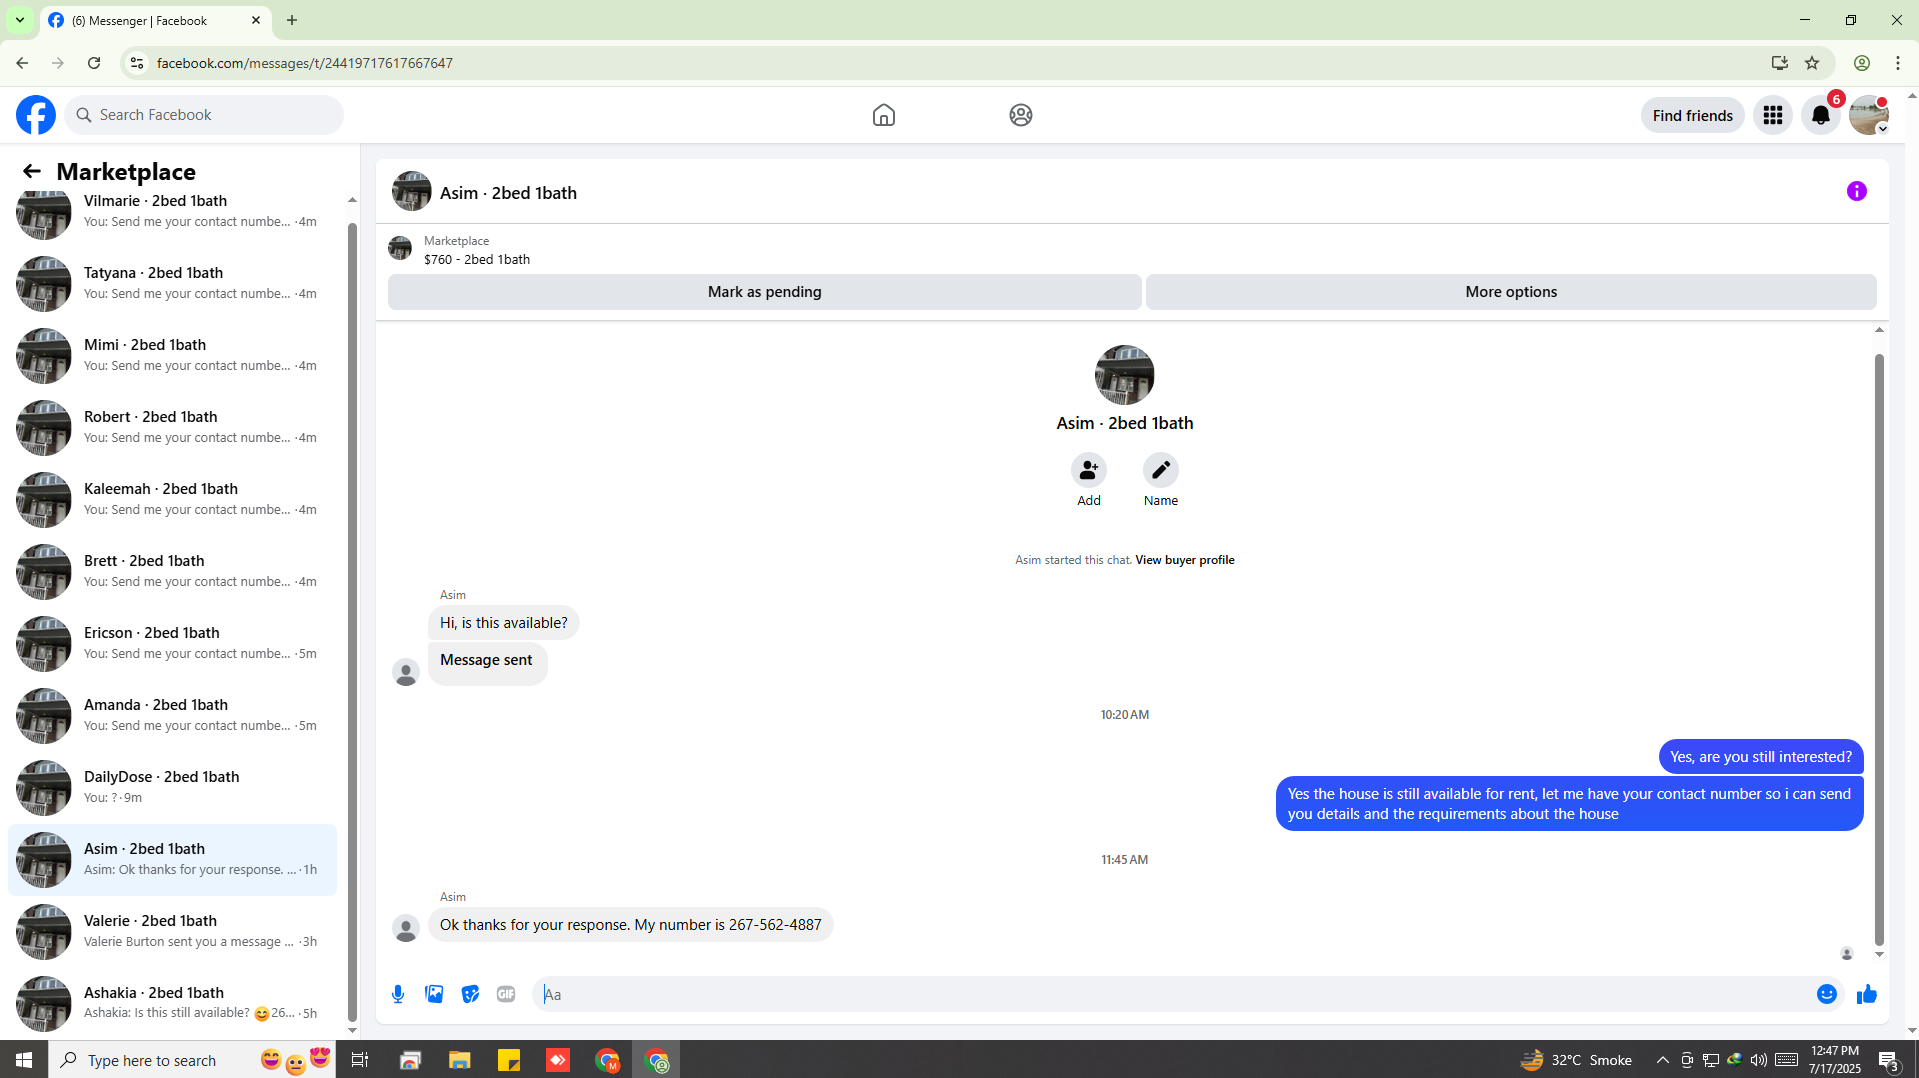
Task: Choose a GIF icon
Action: click(x=506, y=994)
